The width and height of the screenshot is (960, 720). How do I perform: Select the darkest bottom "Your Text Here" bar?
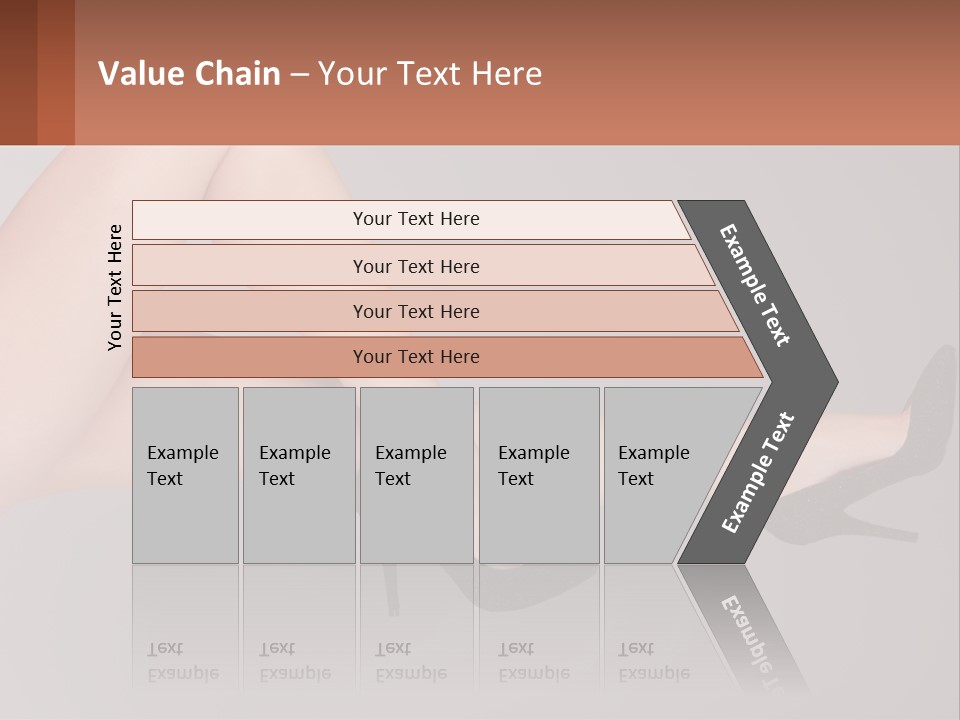415,357
